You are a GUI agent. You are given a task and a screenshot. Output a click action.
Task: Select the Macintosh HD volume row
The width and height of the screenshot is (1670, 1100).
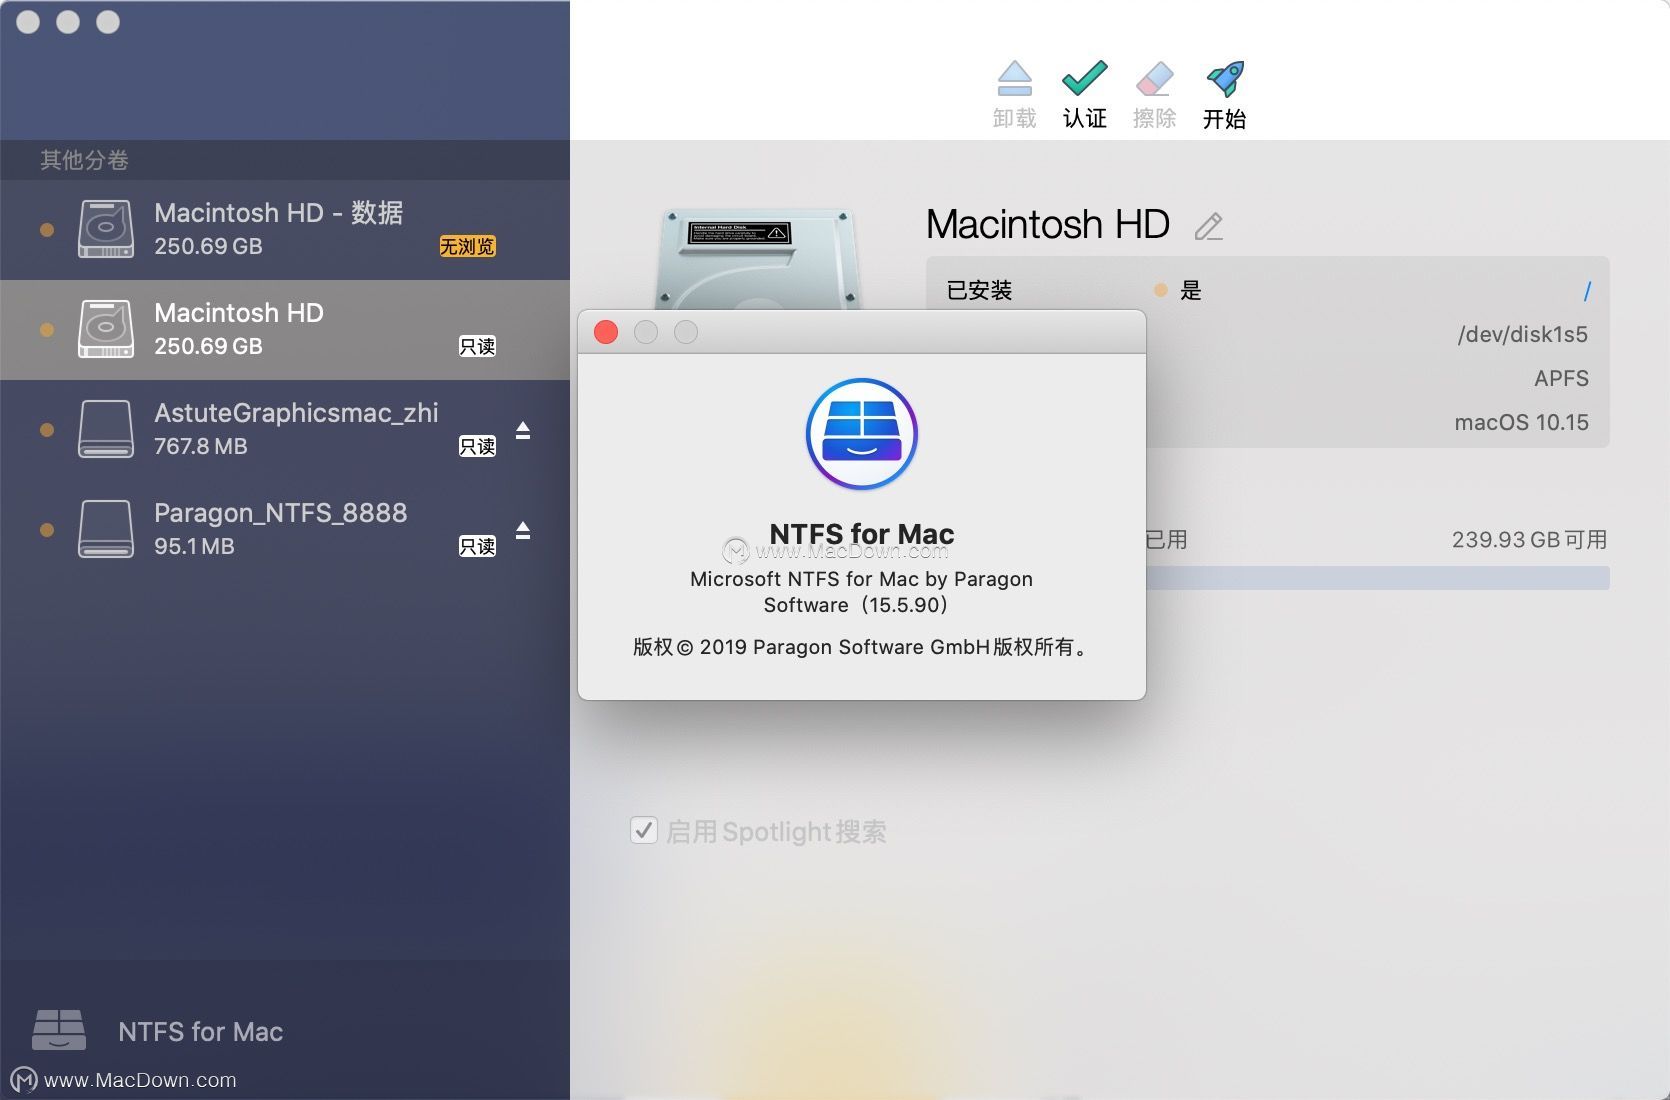pos(285,330)
